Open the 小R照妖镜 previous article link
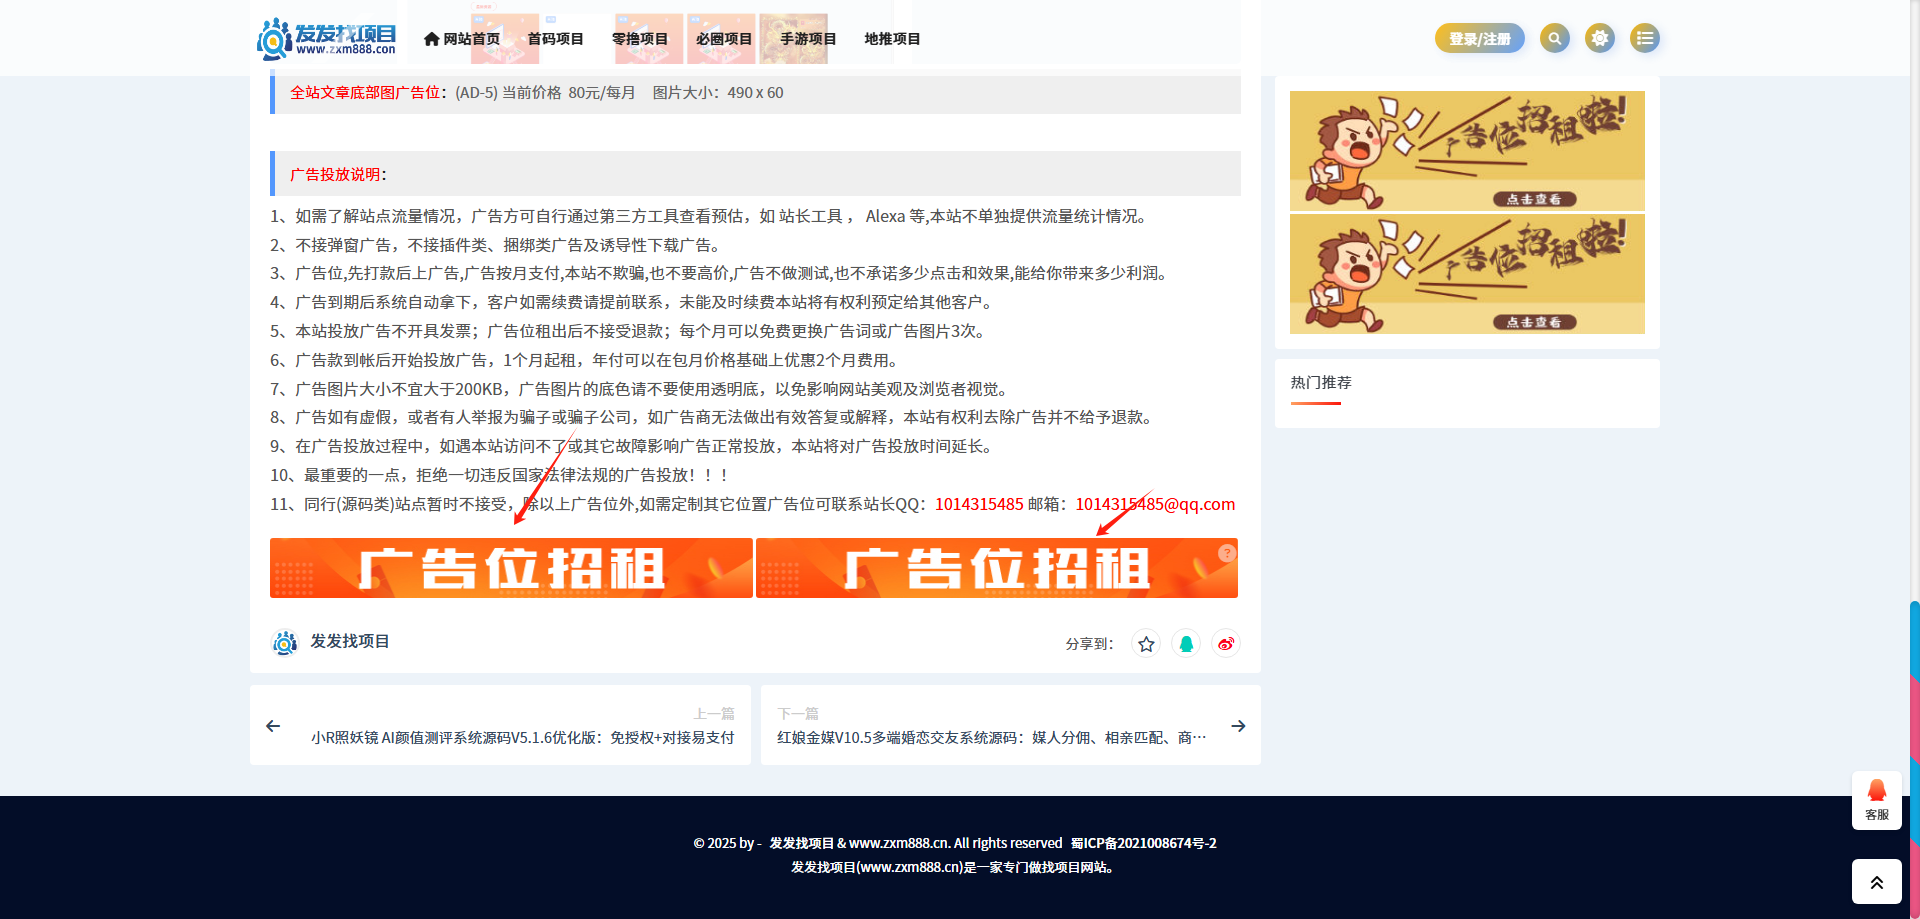Image resolution: width=1920 pixels, height=919 pixels. point(522,738)
